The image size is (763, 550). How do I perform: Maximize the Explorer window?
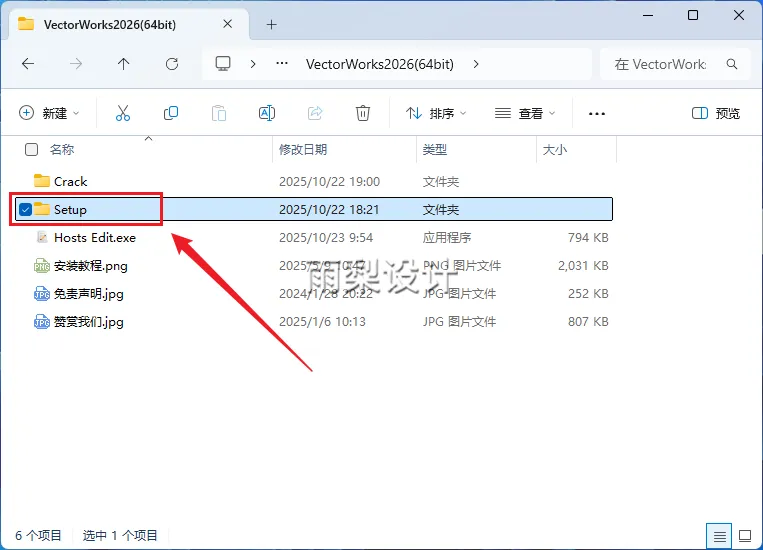coord(693,16)
